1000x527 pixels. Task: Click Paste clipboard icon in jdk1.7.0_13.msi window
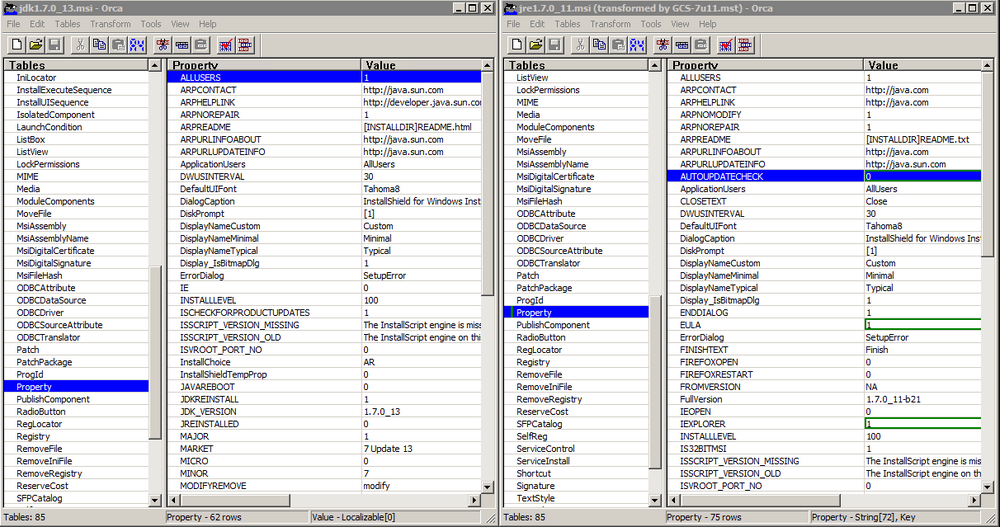coord(118,45)
